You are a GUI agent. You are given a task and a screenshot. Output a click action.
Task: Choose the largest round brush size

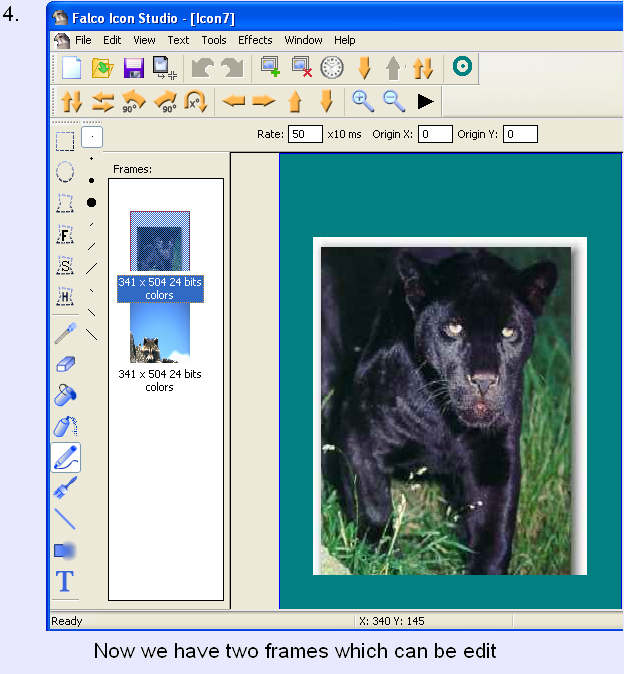pos(91,202)
